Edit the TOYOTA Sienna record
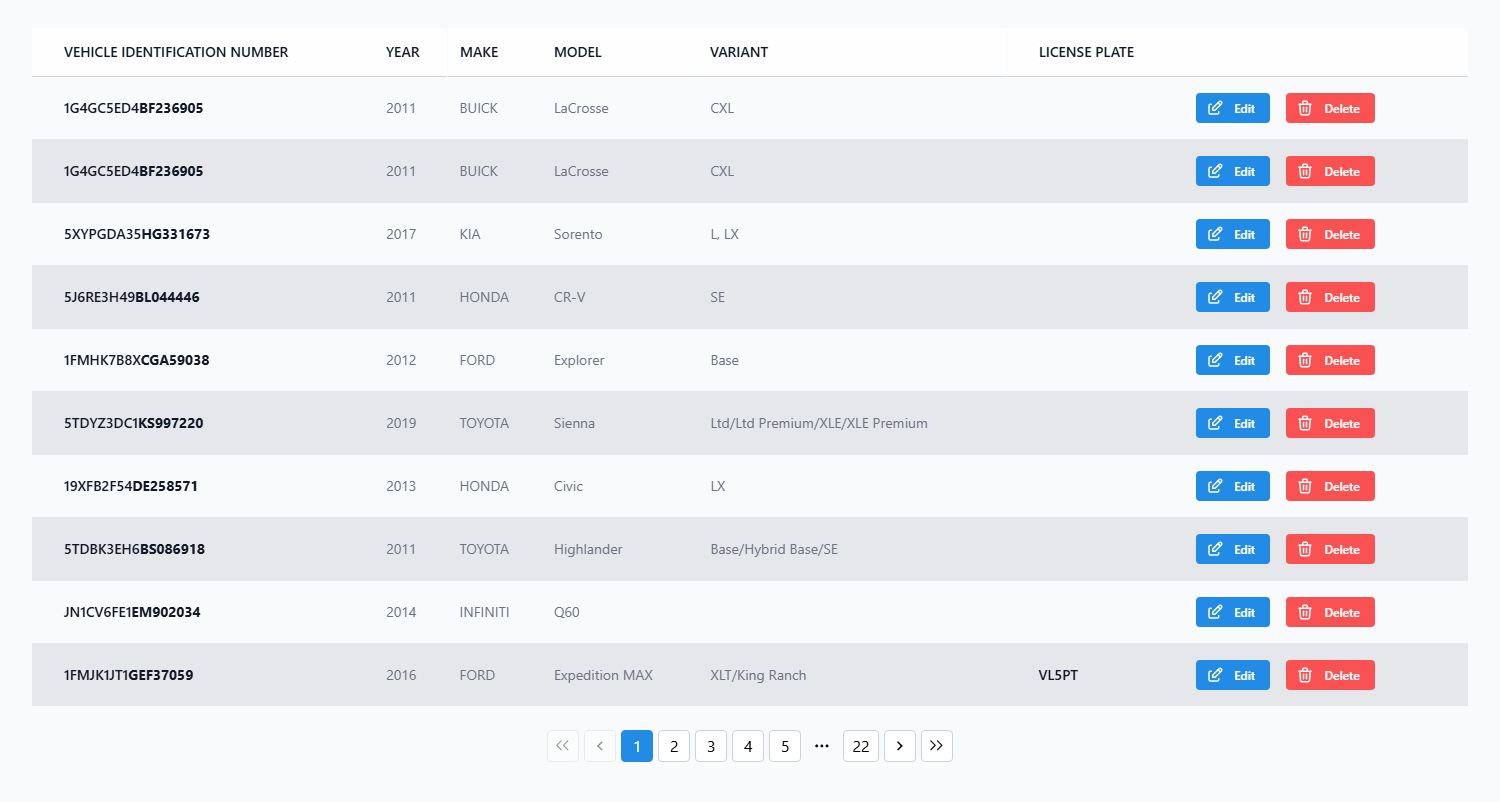This screenshot has width=1500, height=802. pos(1233,423)
